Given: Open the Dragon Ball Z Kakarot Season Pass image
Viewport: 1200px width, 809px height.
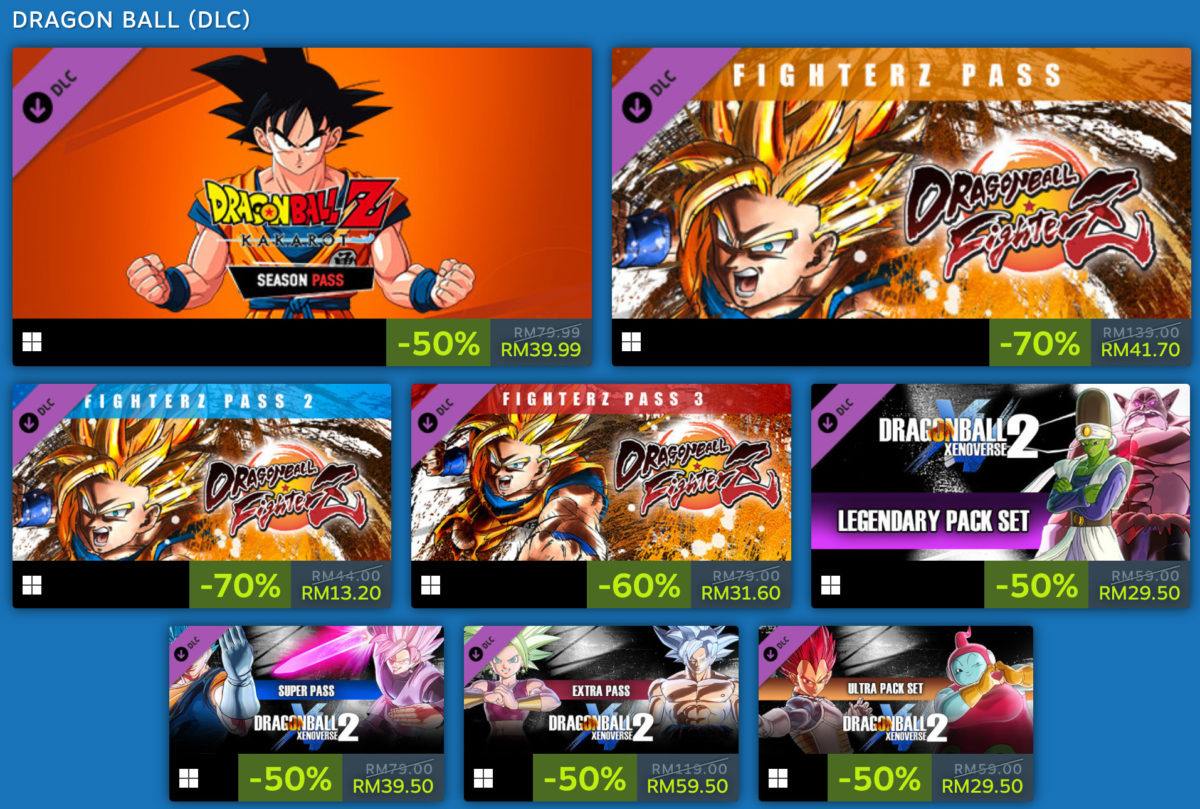Looking at the screenshot, I should coord(302,183).
